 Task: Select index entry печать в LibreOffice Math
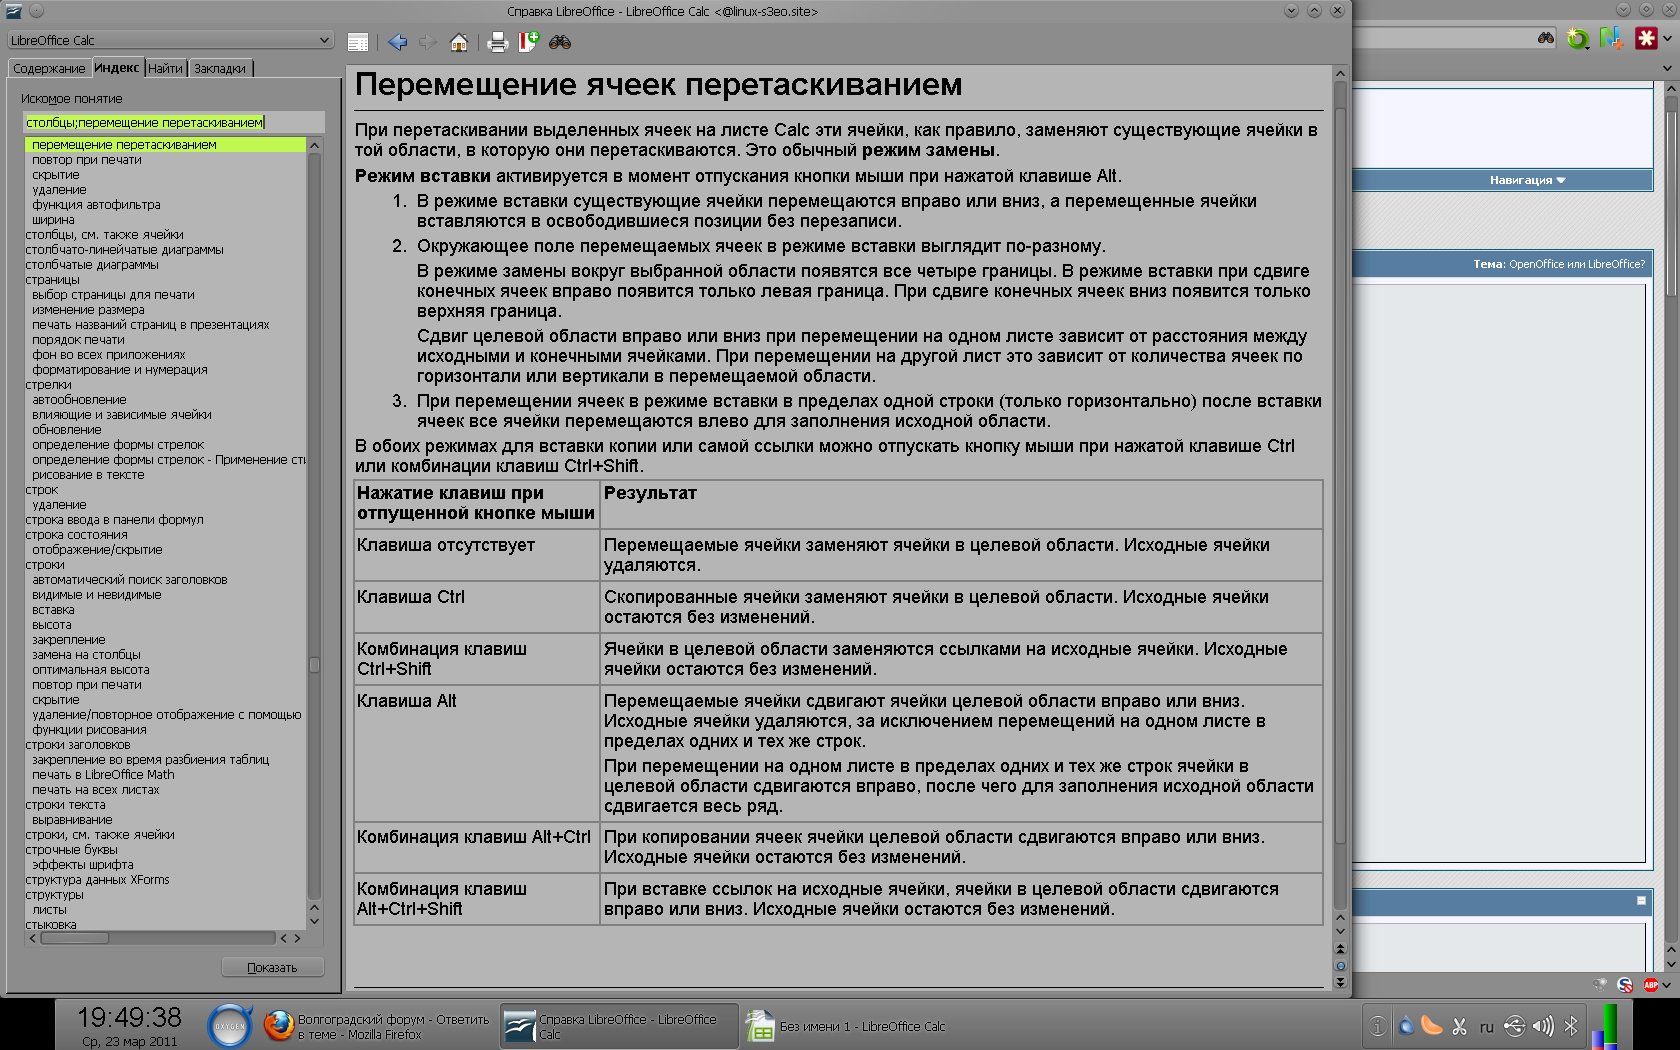point(103,774)
